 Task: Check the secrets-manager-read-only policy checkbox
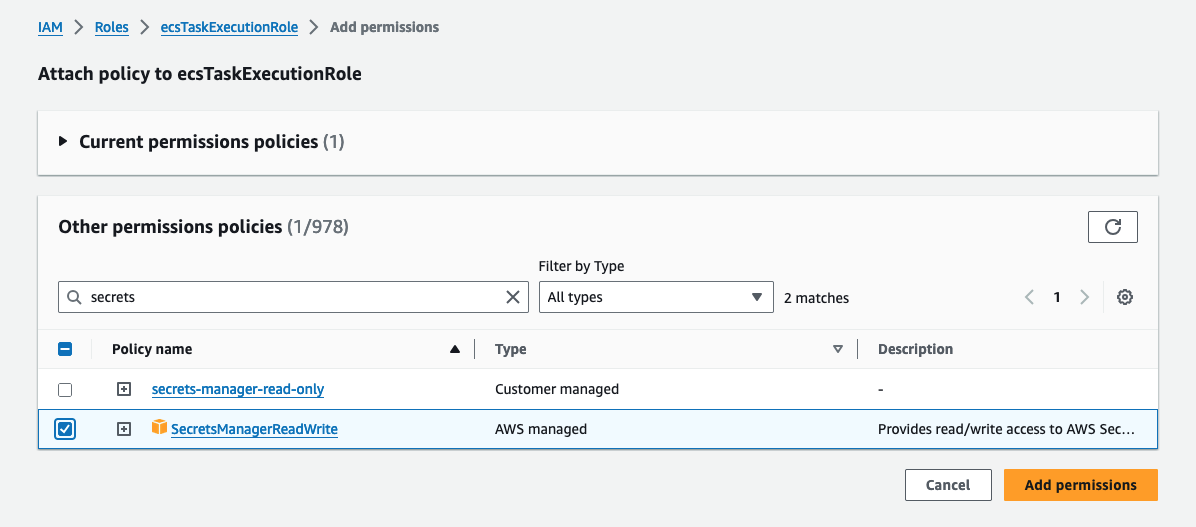[x=65, y=389]
